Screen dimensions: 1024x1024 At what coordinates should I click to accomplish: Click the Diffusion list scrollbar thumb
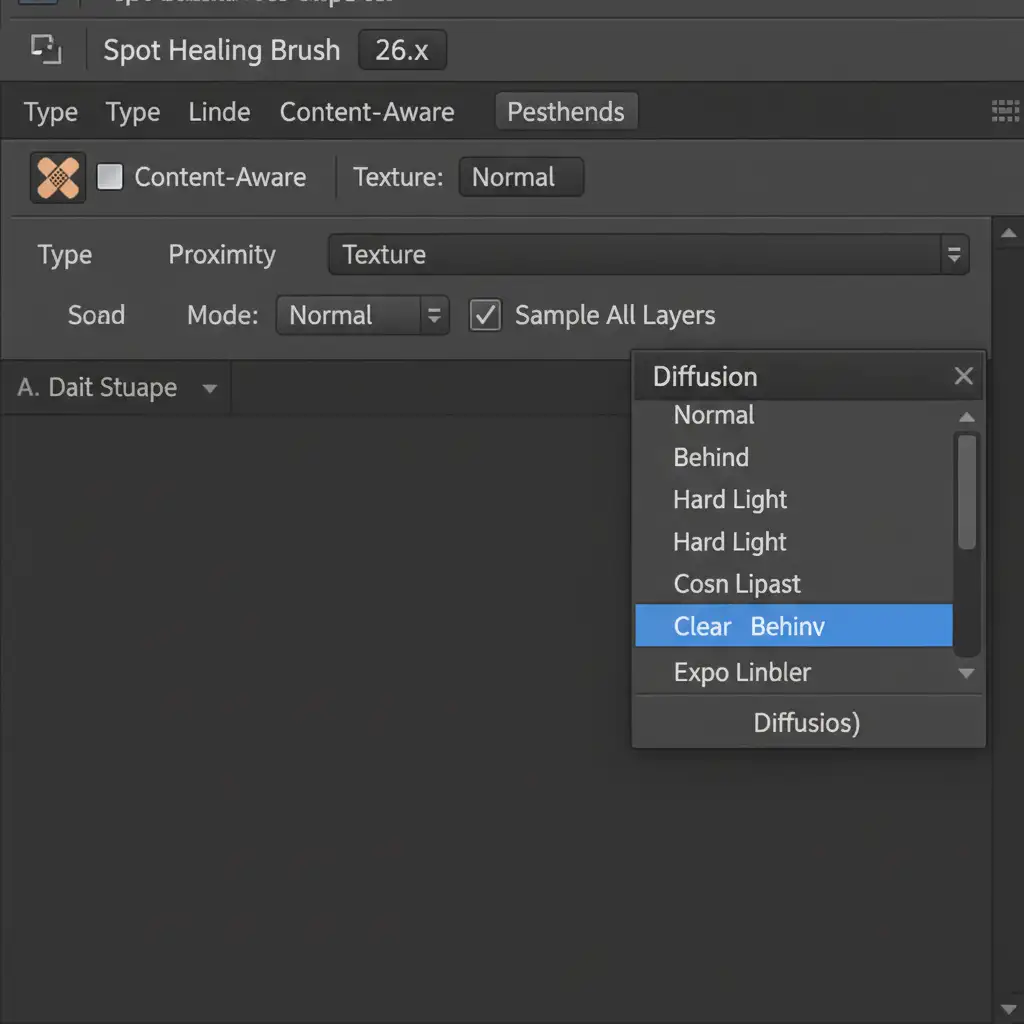[x=966, y=491]
